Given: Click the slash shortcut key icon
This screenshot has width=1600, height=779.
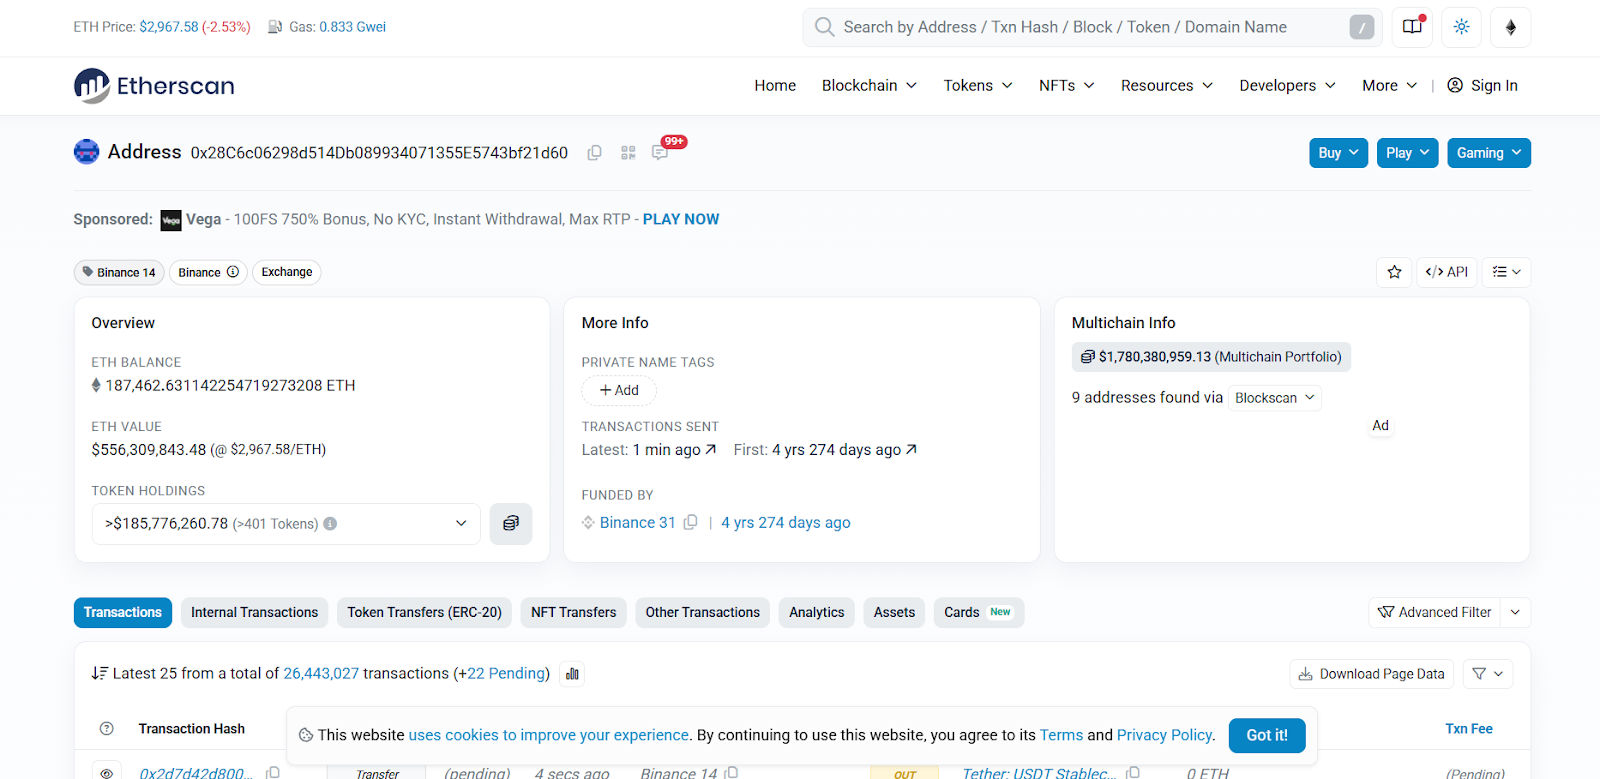Looking at the screenshot, I should point(1361,27).
